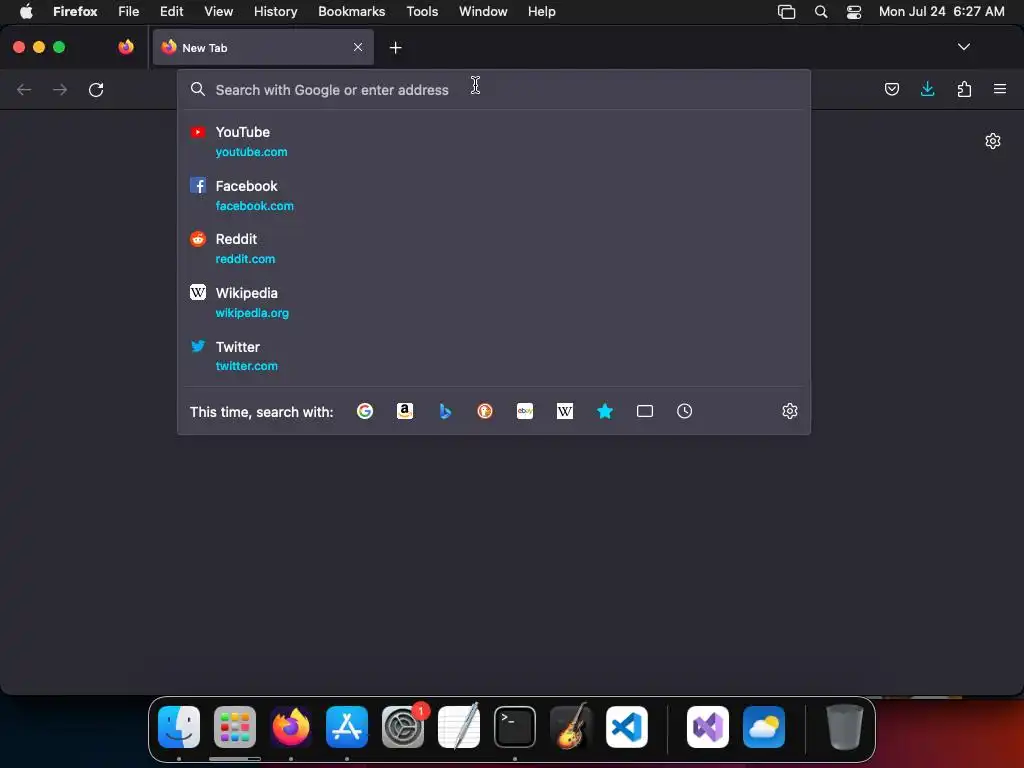Open Finder from the Dock
The image size is (1024, 768).
coord(179,727)
